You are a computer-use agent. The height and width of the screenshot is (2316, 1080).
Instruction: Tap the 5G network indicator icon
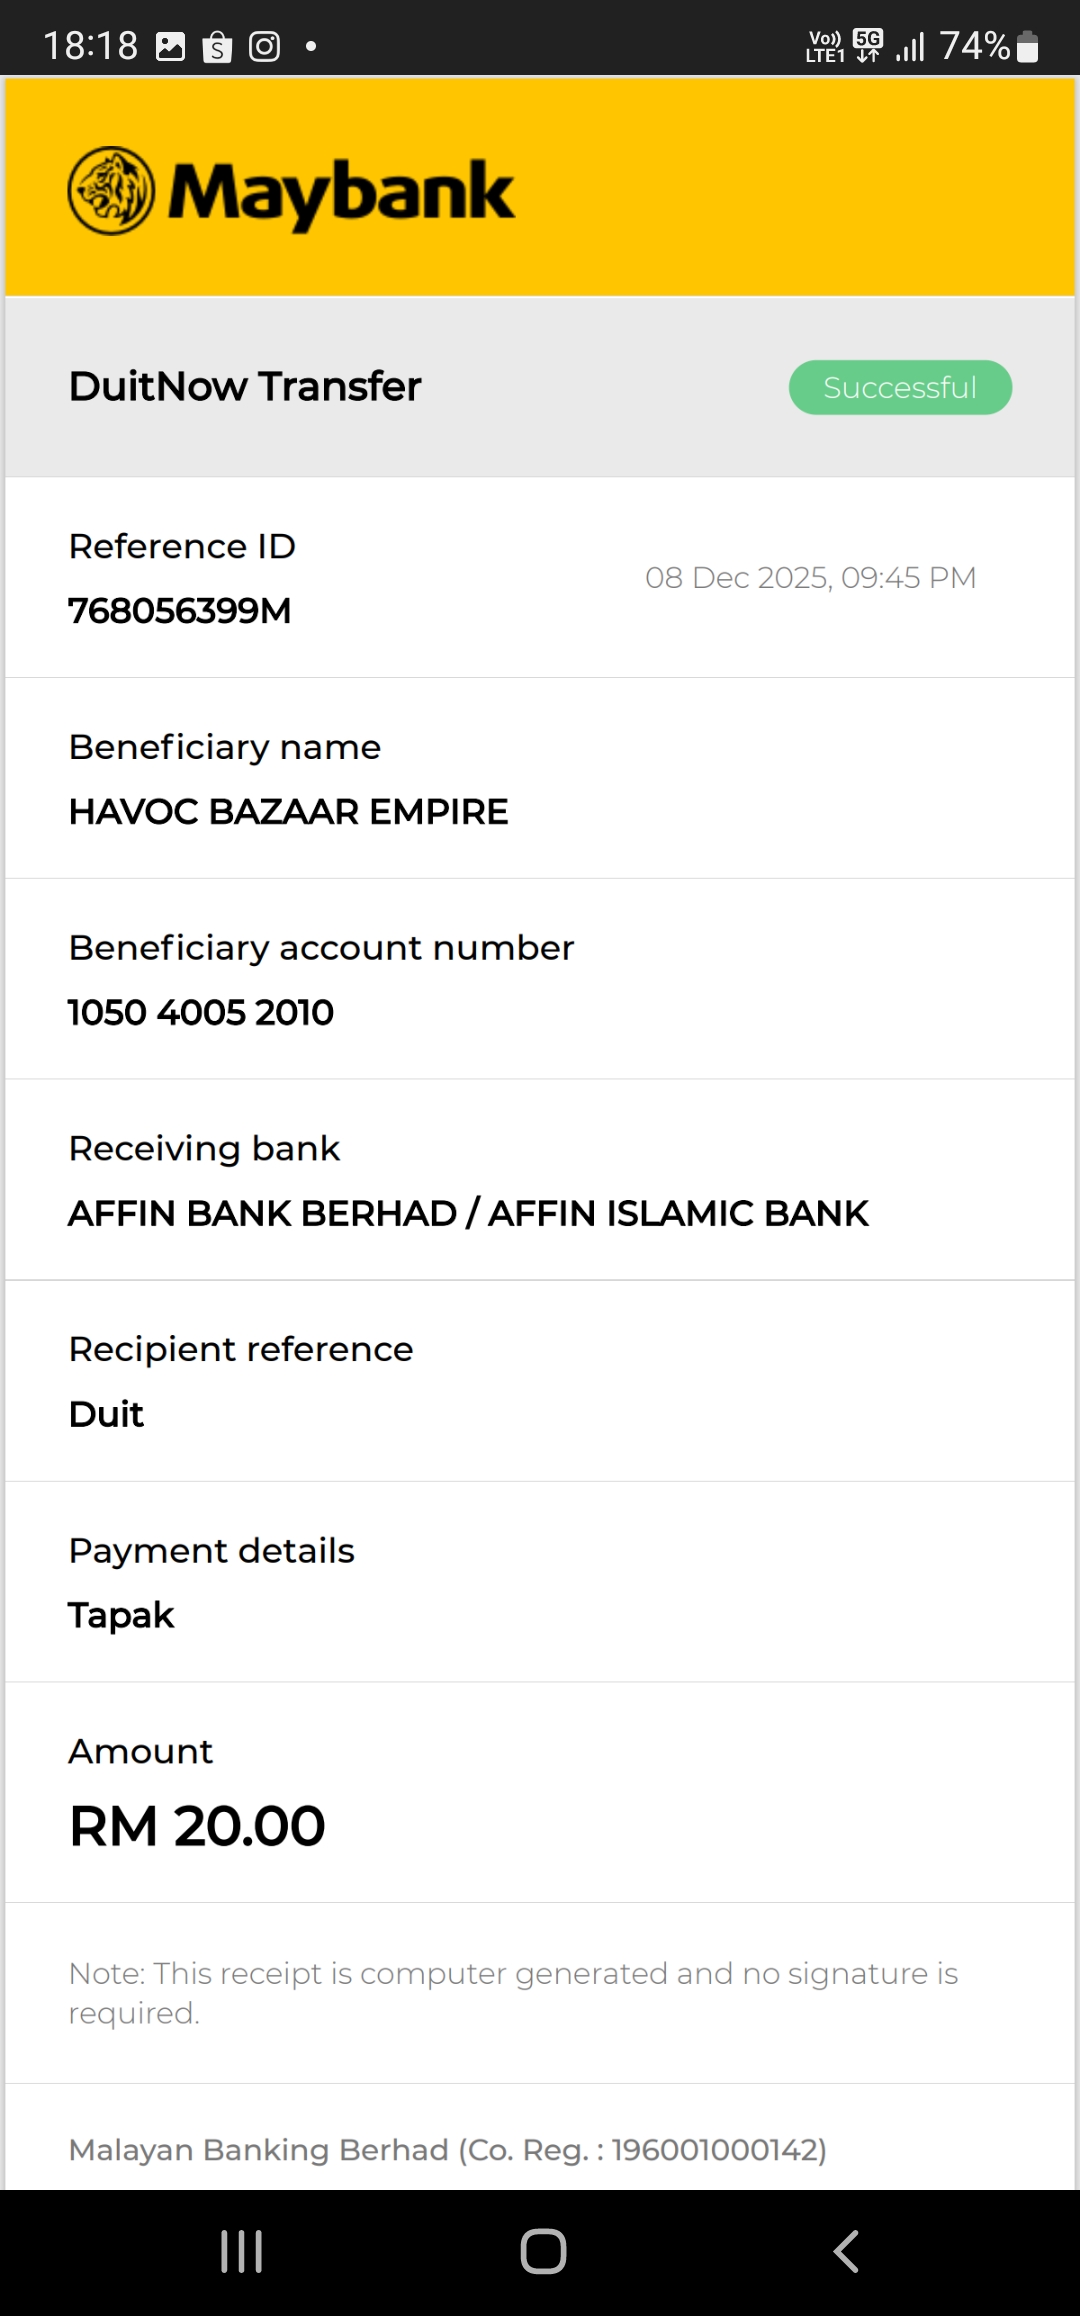click(868, 45)
